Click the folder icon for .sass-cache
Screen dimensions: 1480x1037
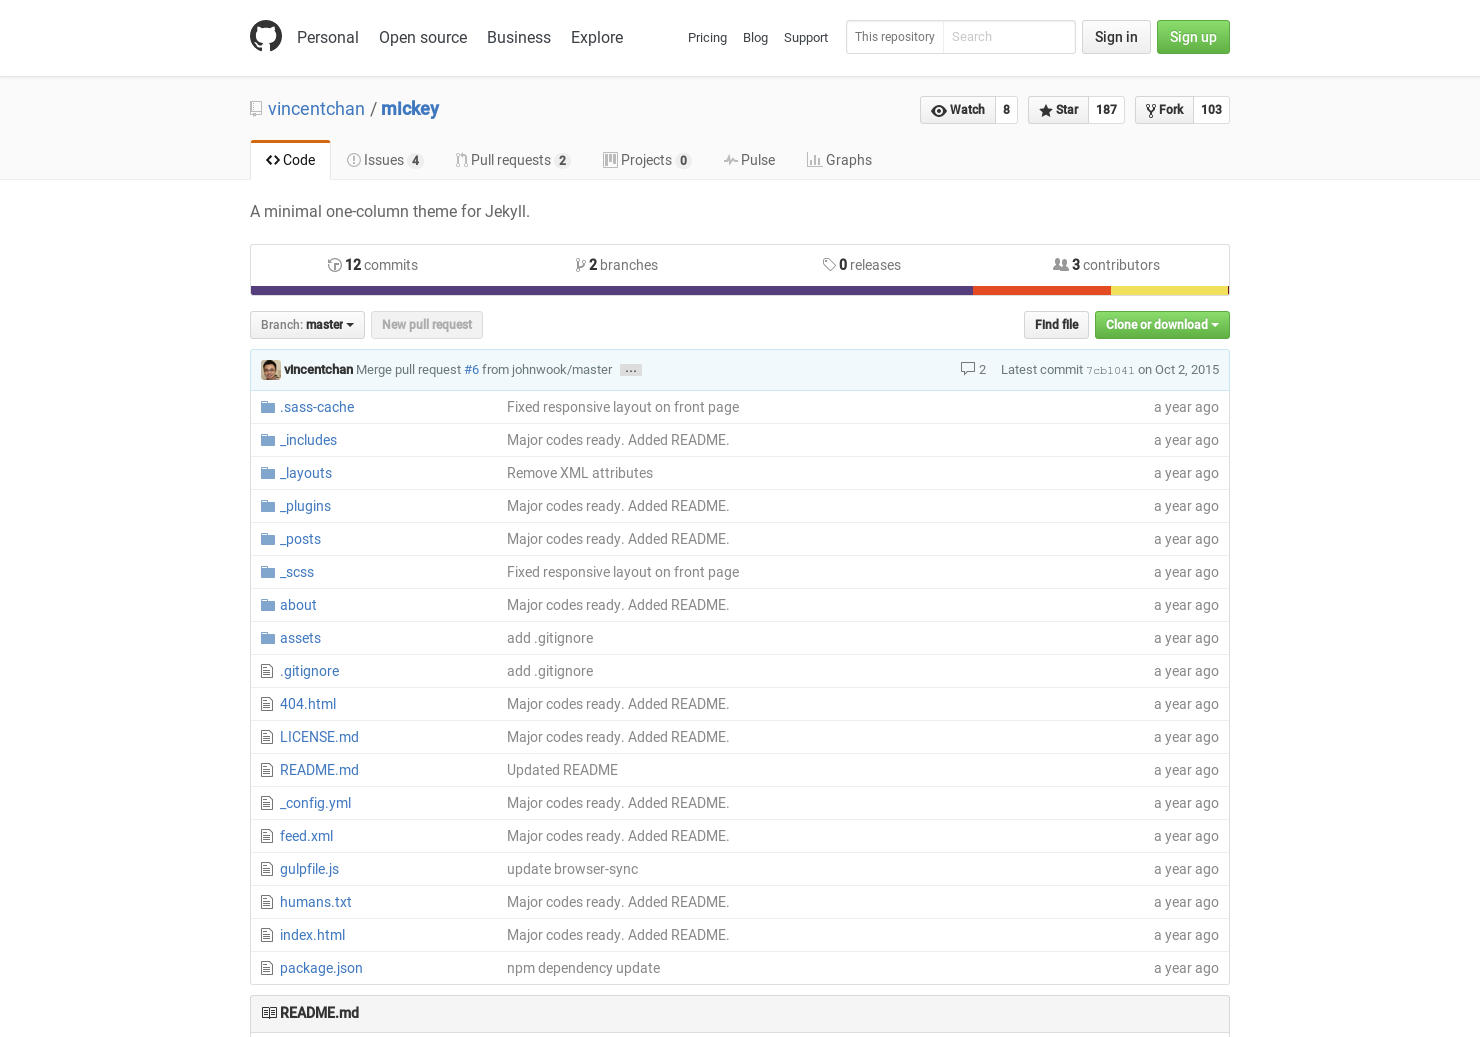point(268,407)
